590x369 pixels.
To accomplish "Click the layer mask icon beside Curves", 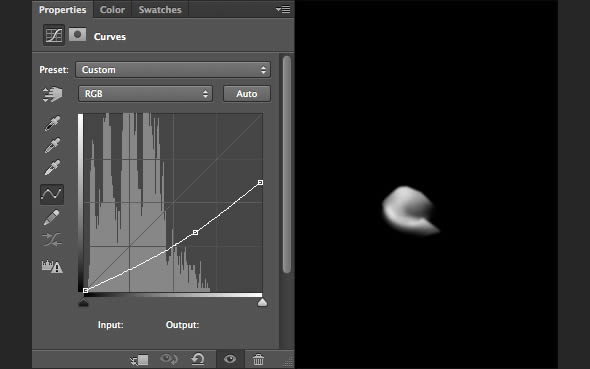I will 77,35.
